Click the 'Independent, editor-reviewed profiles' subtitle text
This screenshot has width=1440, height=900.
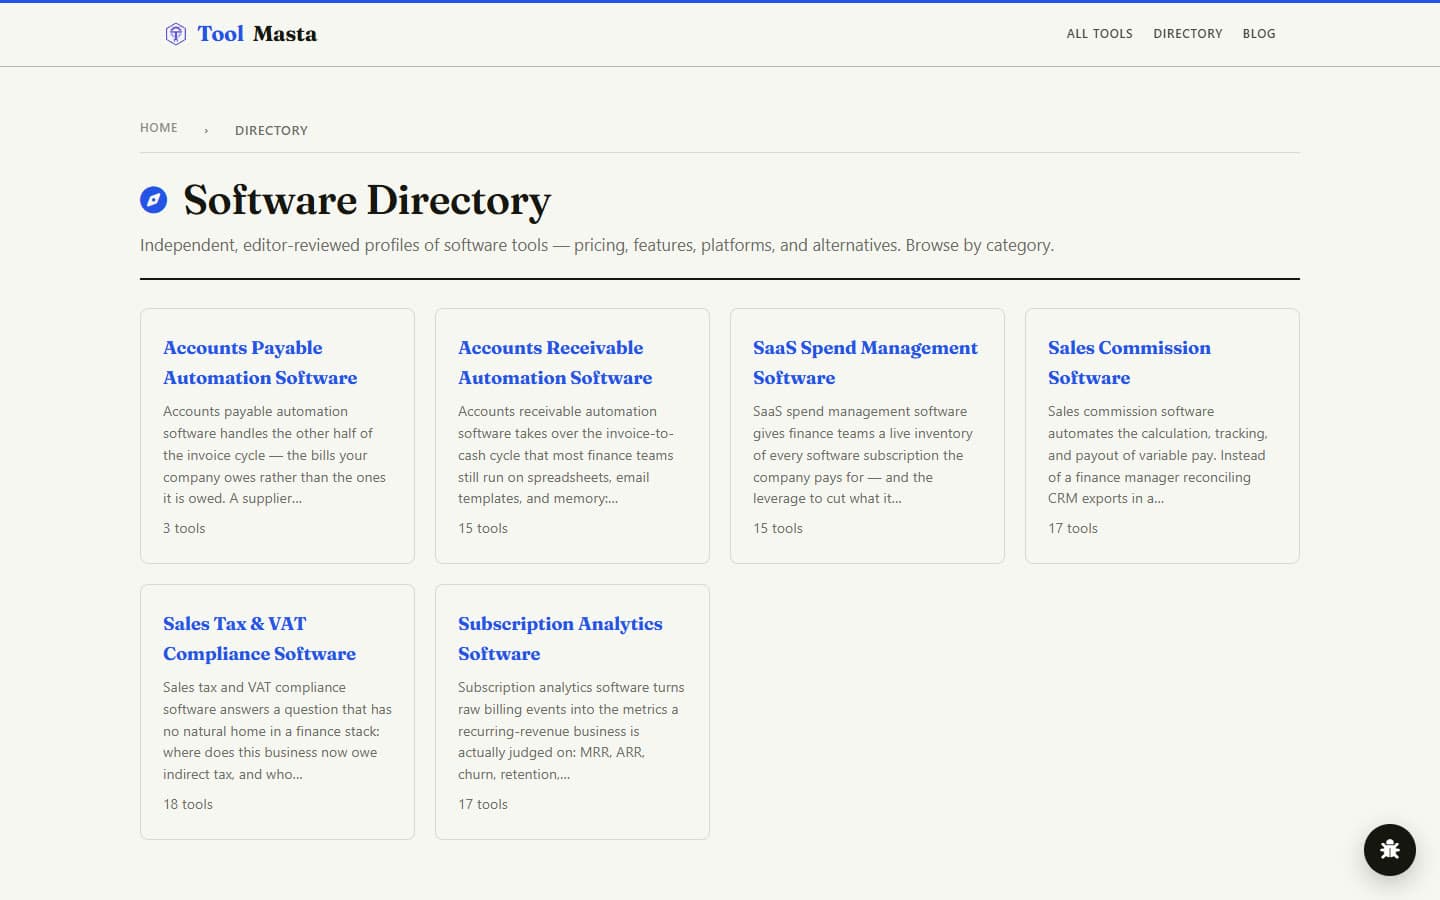click(597, 245)
